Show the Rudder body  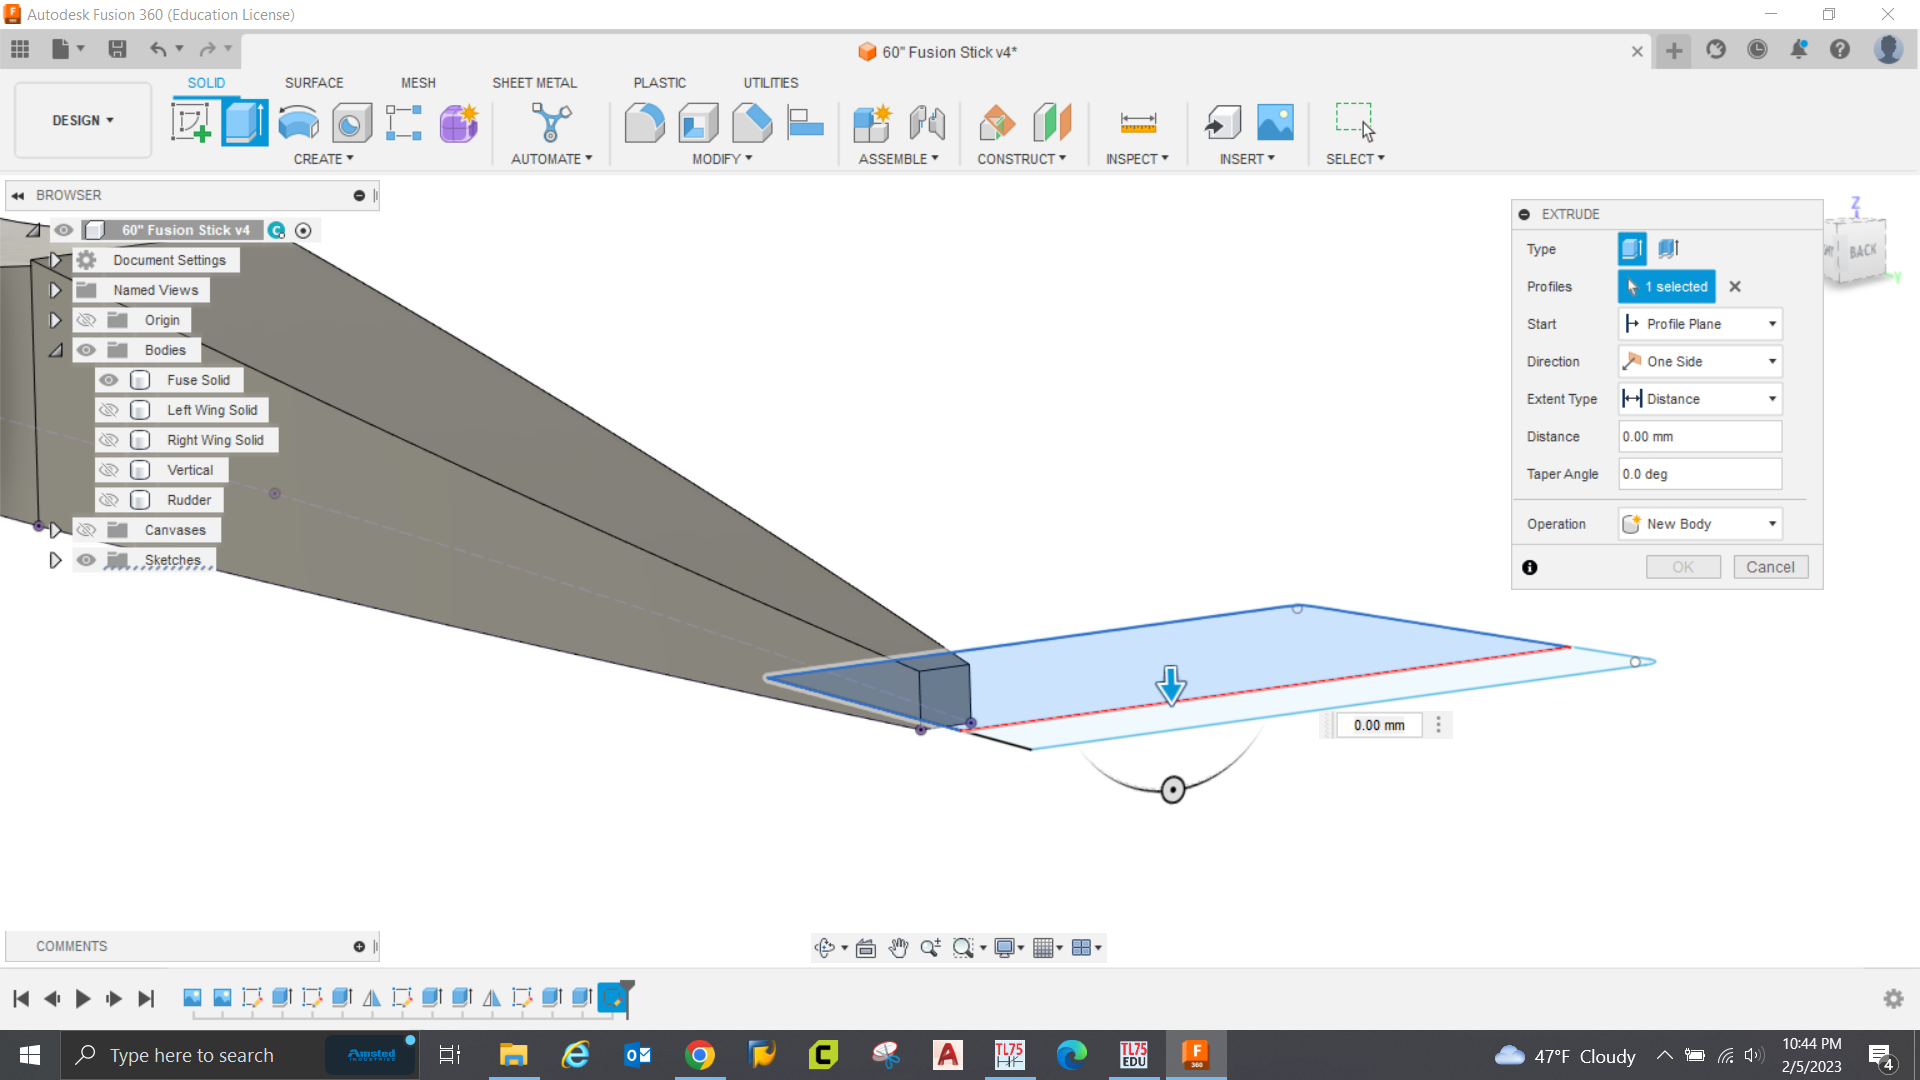(109, 500)
